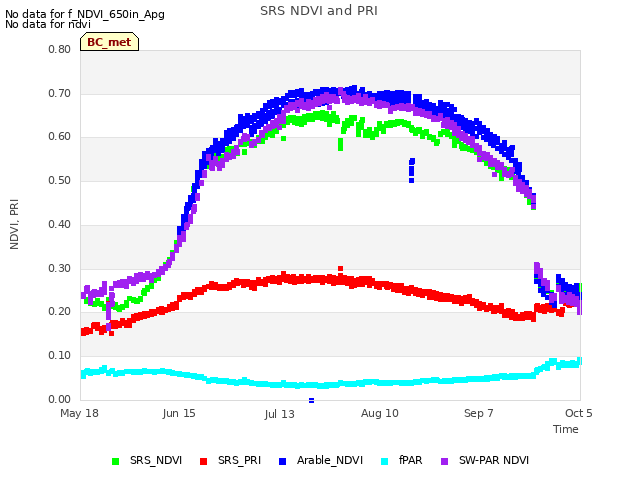Click the May 18 x-axis tick label

click(80, 413)
